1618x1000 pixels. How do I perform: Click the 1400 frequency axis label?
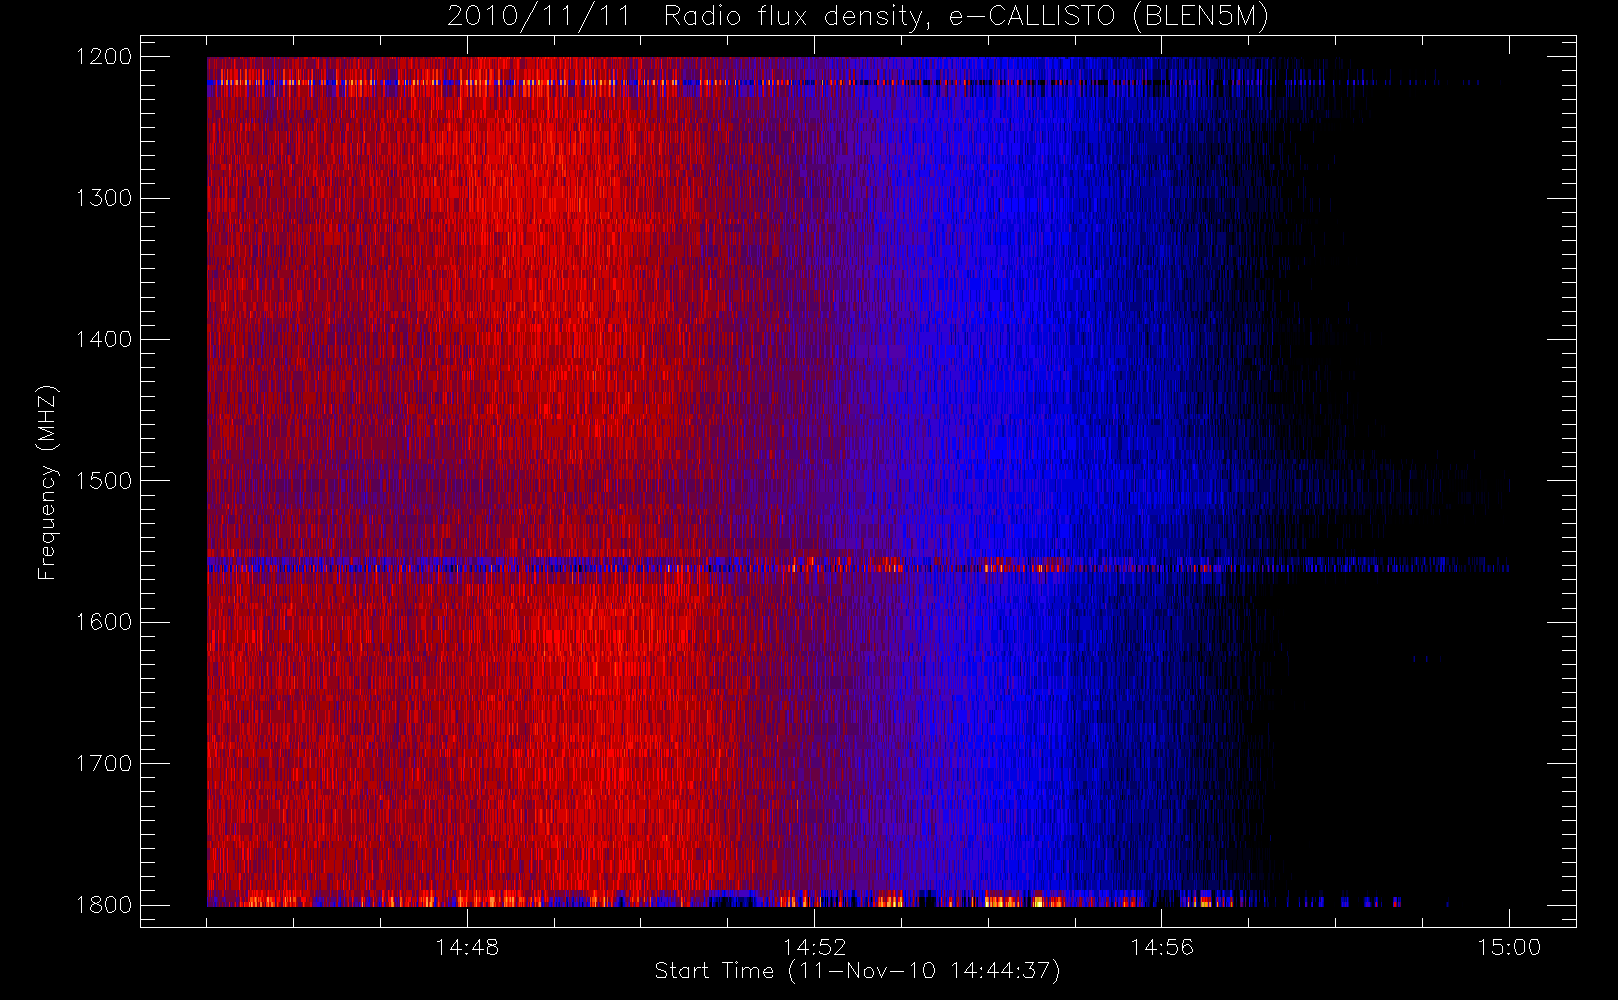[104, 339]
